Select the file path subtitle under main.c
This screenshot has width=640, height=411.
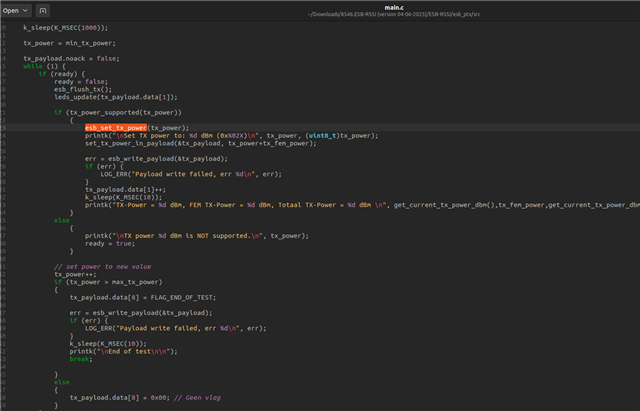click(394, 14)
